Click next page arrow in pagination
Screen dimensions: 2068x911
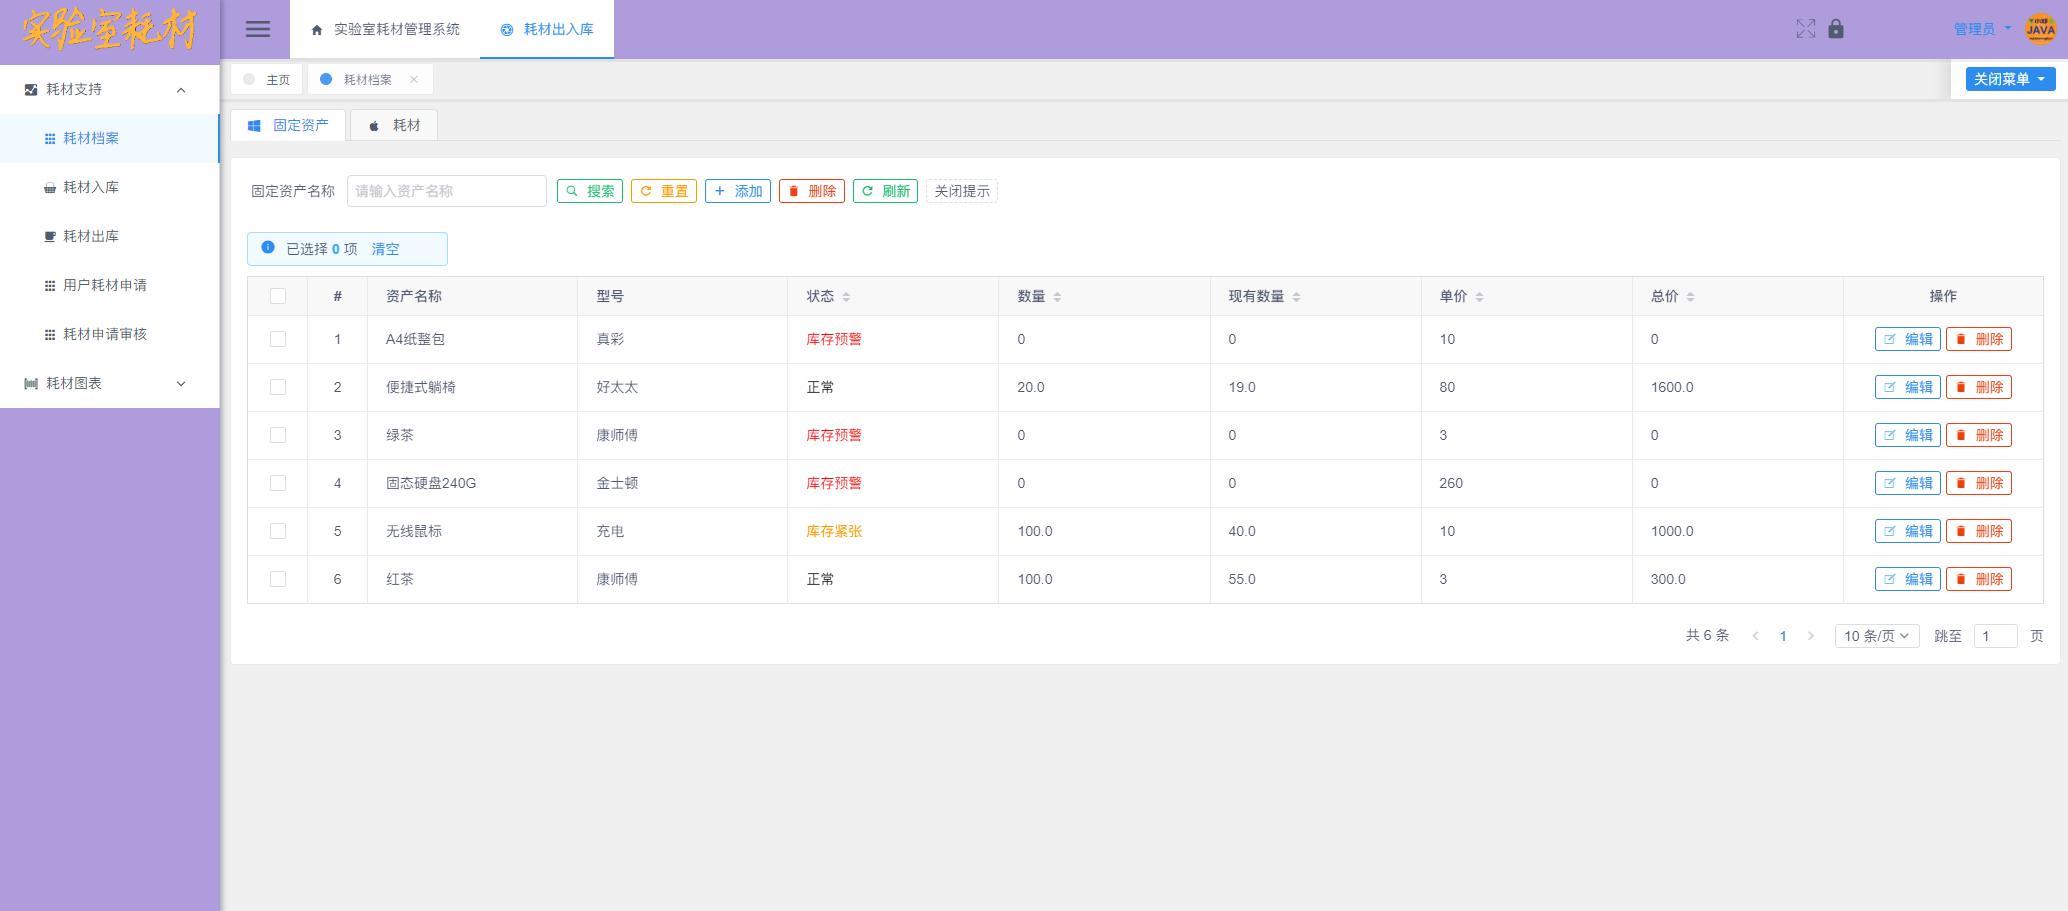(1811, 636)
